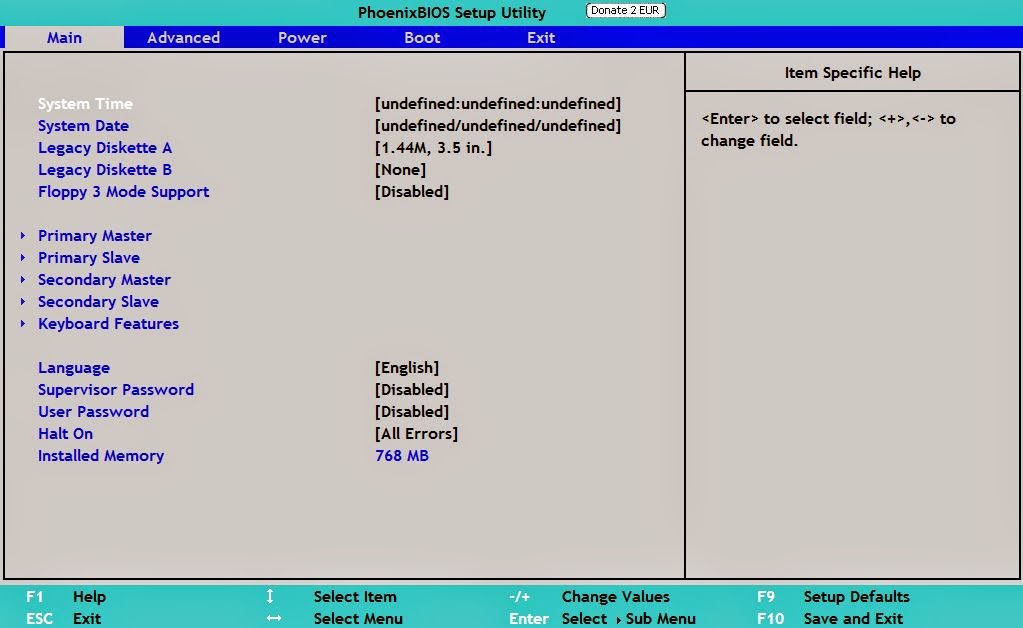
Task: Click the F1 Help shortcut
Action: click(x=65, y=597)
